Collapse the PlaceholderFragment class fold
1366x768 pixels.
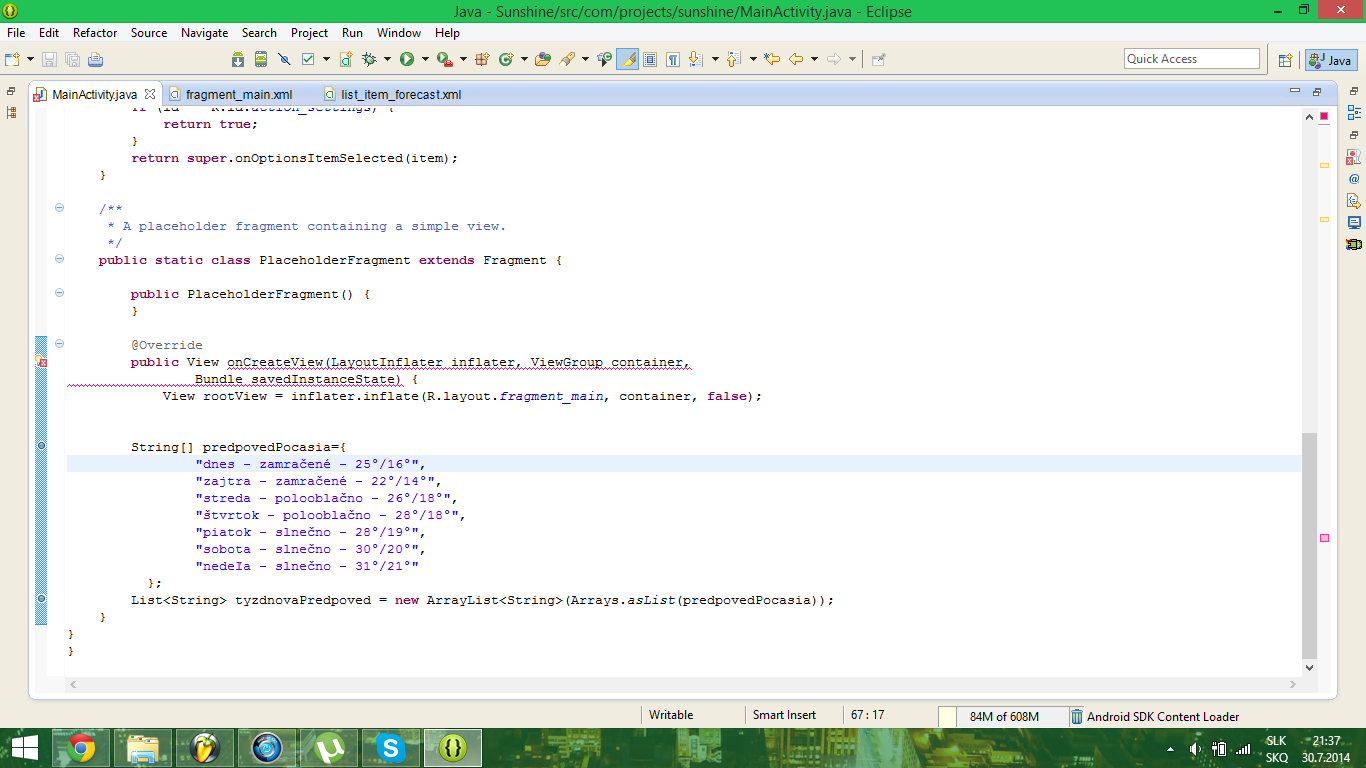coord(59,259)
